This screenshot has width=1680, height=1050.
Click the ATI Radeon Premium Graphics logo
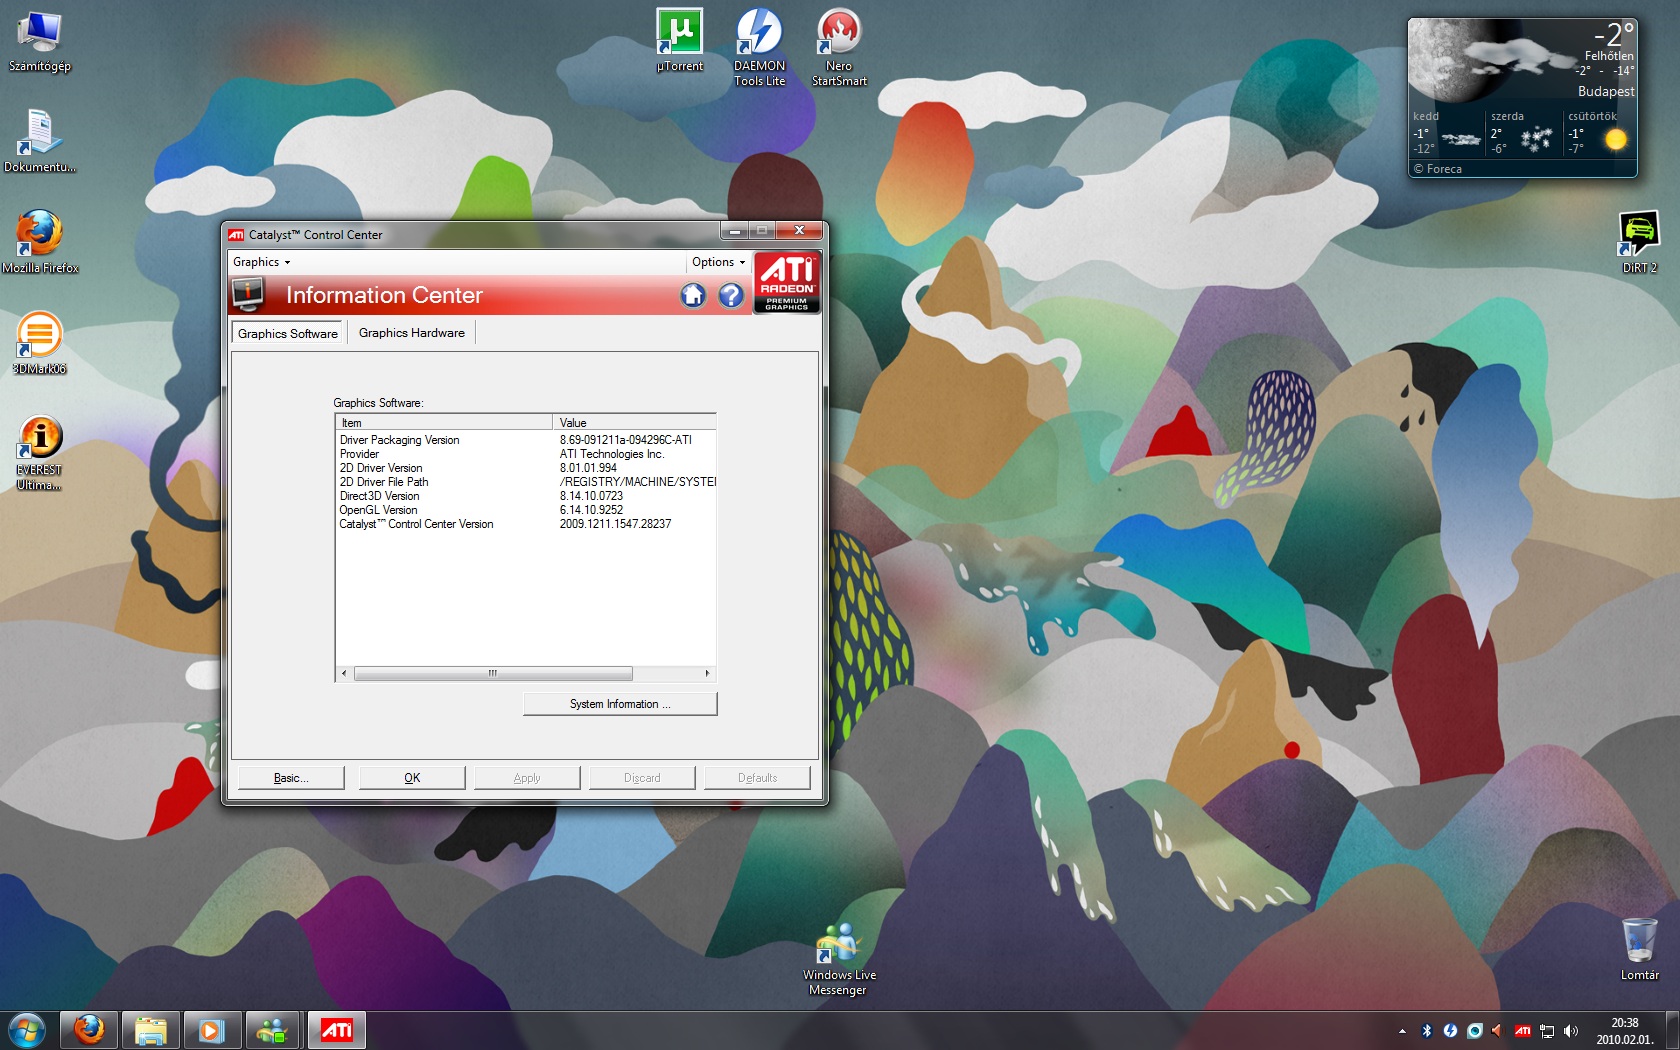coord(787,283)
